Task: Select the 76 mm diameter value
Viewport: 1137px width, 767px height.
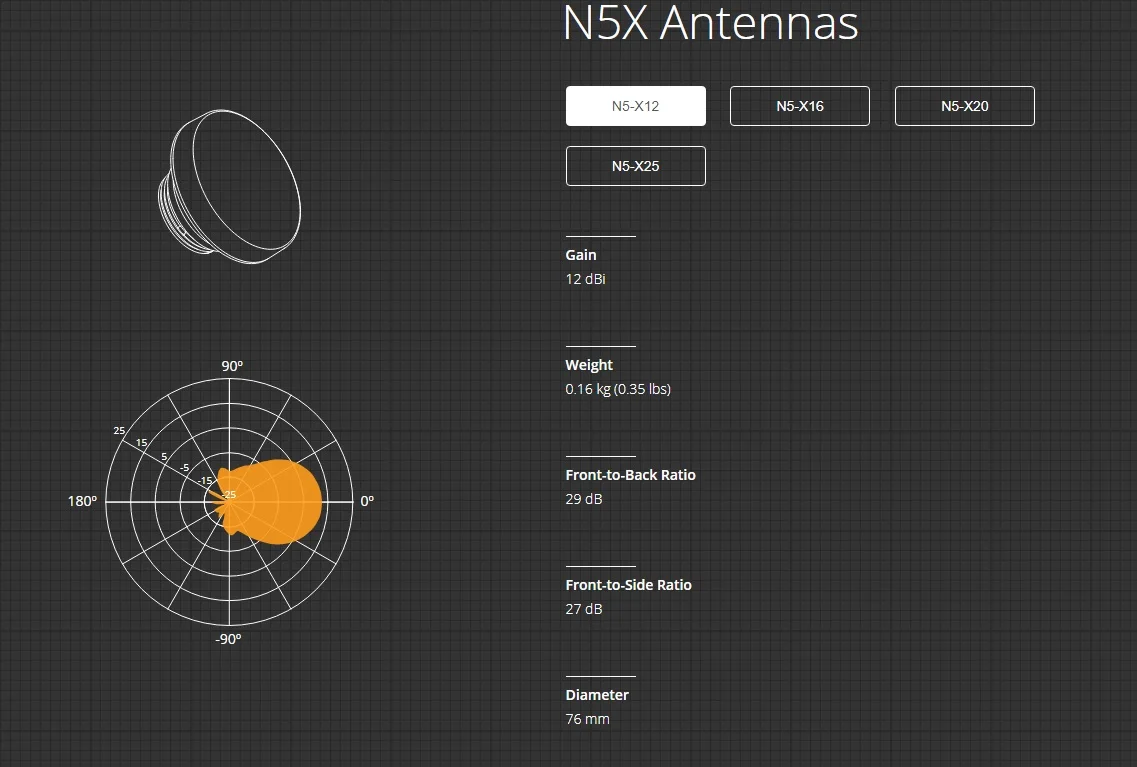Action: pos(587,719)
